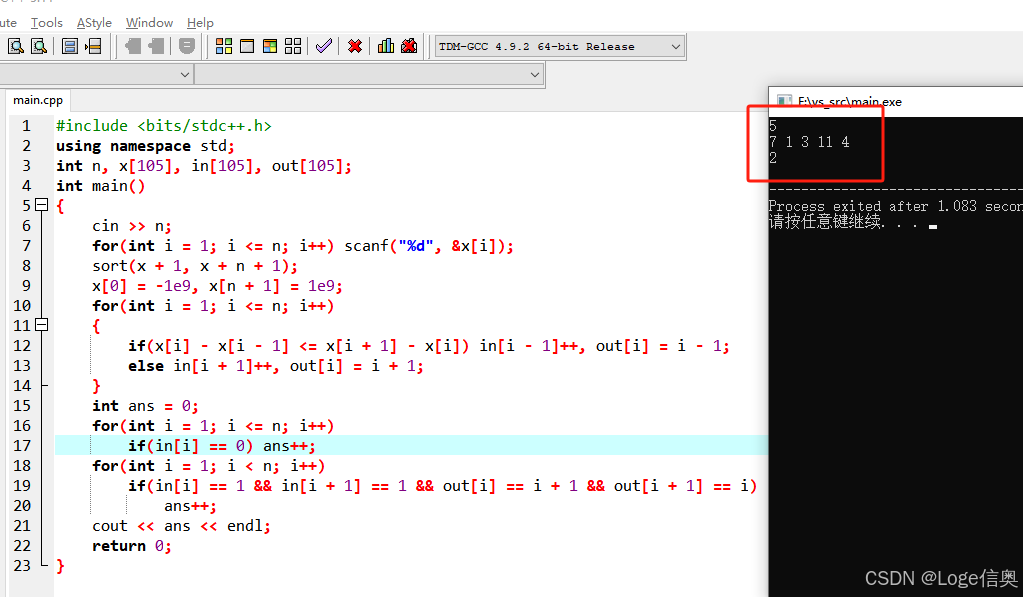Click the 'else in[i + 1]++' line
The width and height of the screenshot is (1023, 597).
(275, 366)
